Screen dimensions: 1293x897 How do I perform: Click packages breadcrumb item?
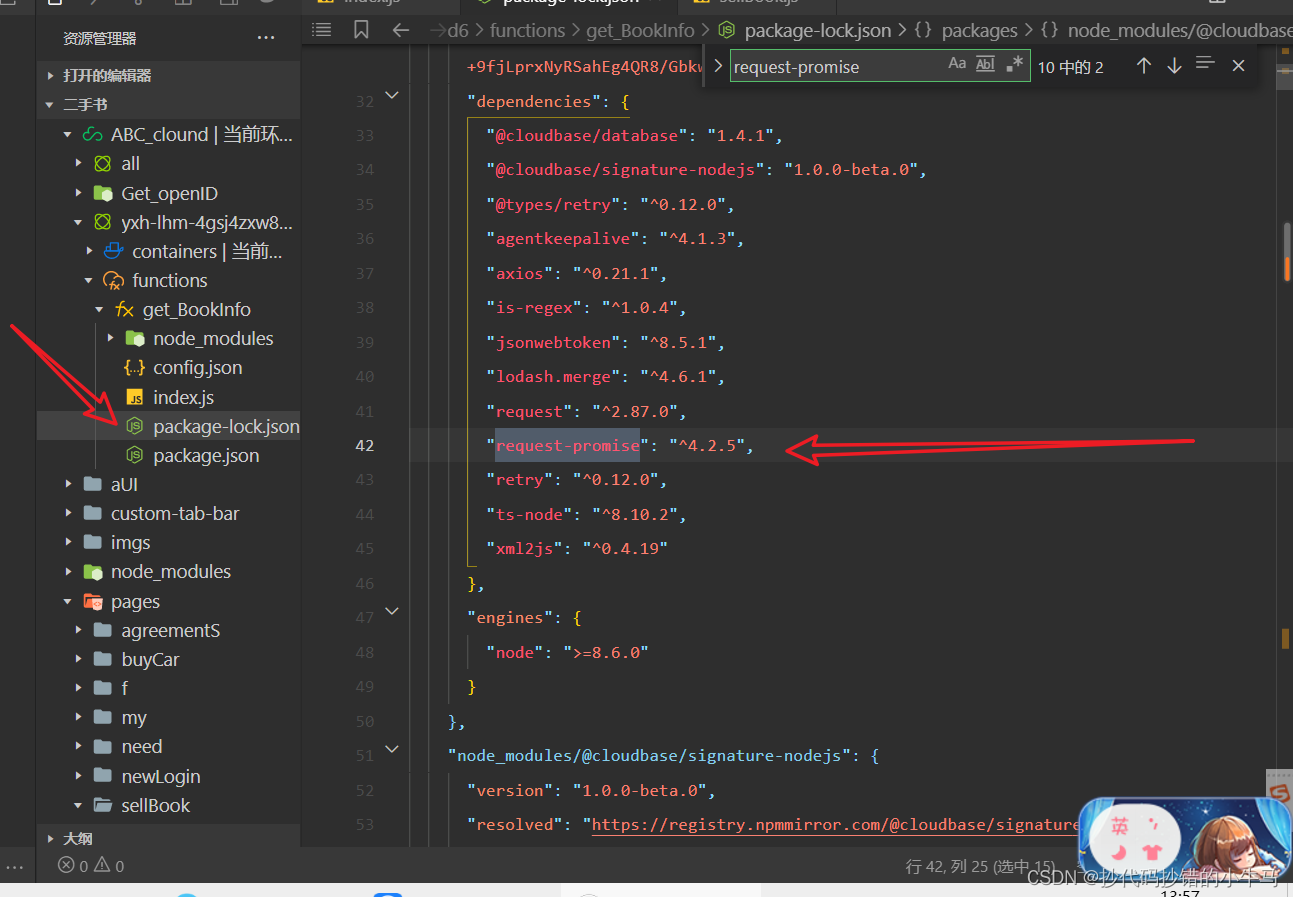pyautogui.click(x=979, y=30)
